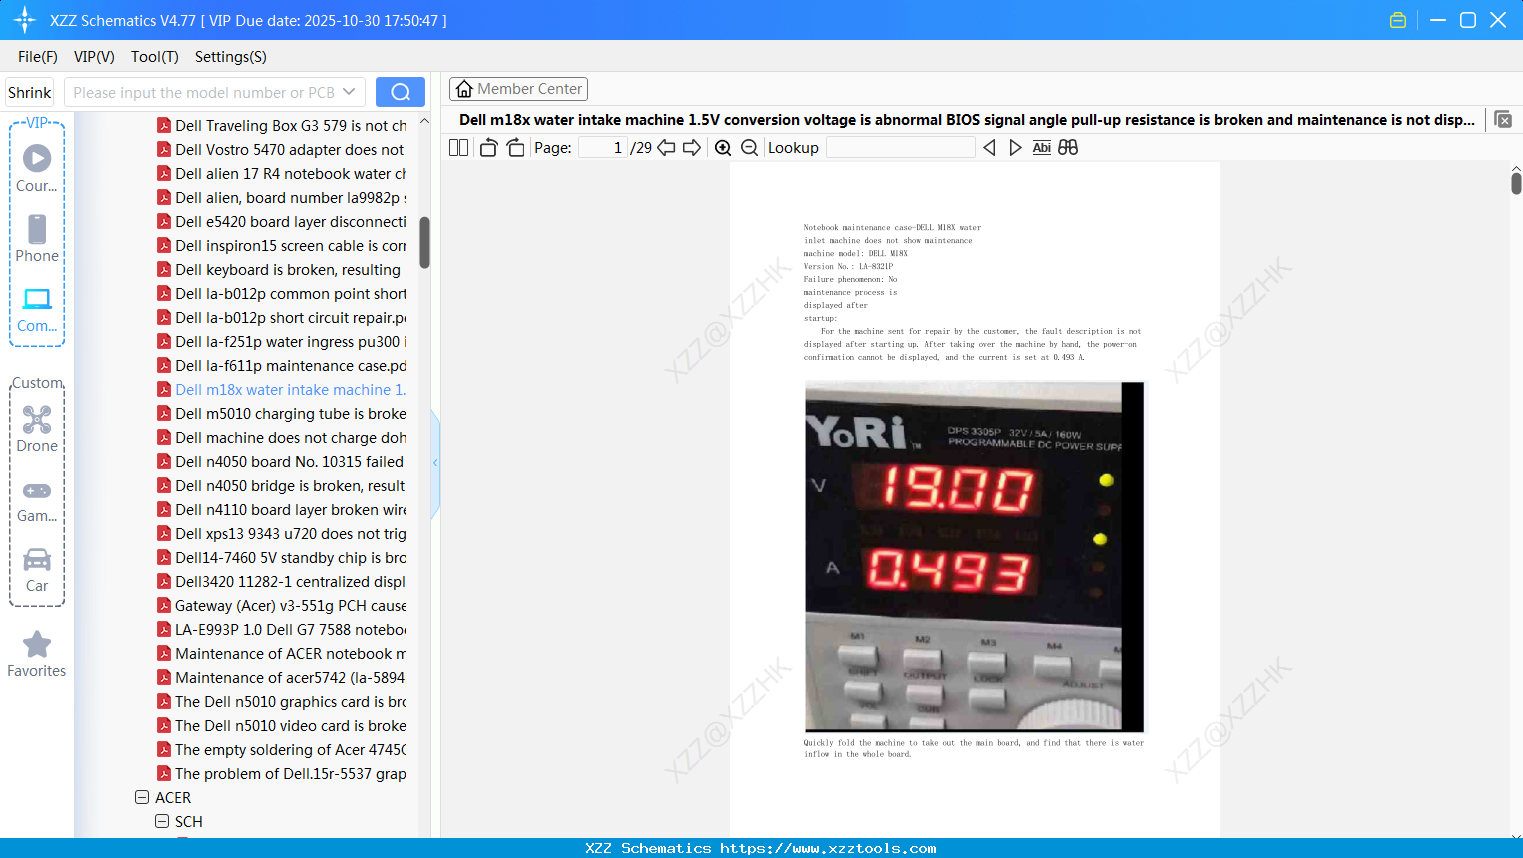1523x858 pixels.
Task: Go to the next page arrow
Action: [692, 148]
